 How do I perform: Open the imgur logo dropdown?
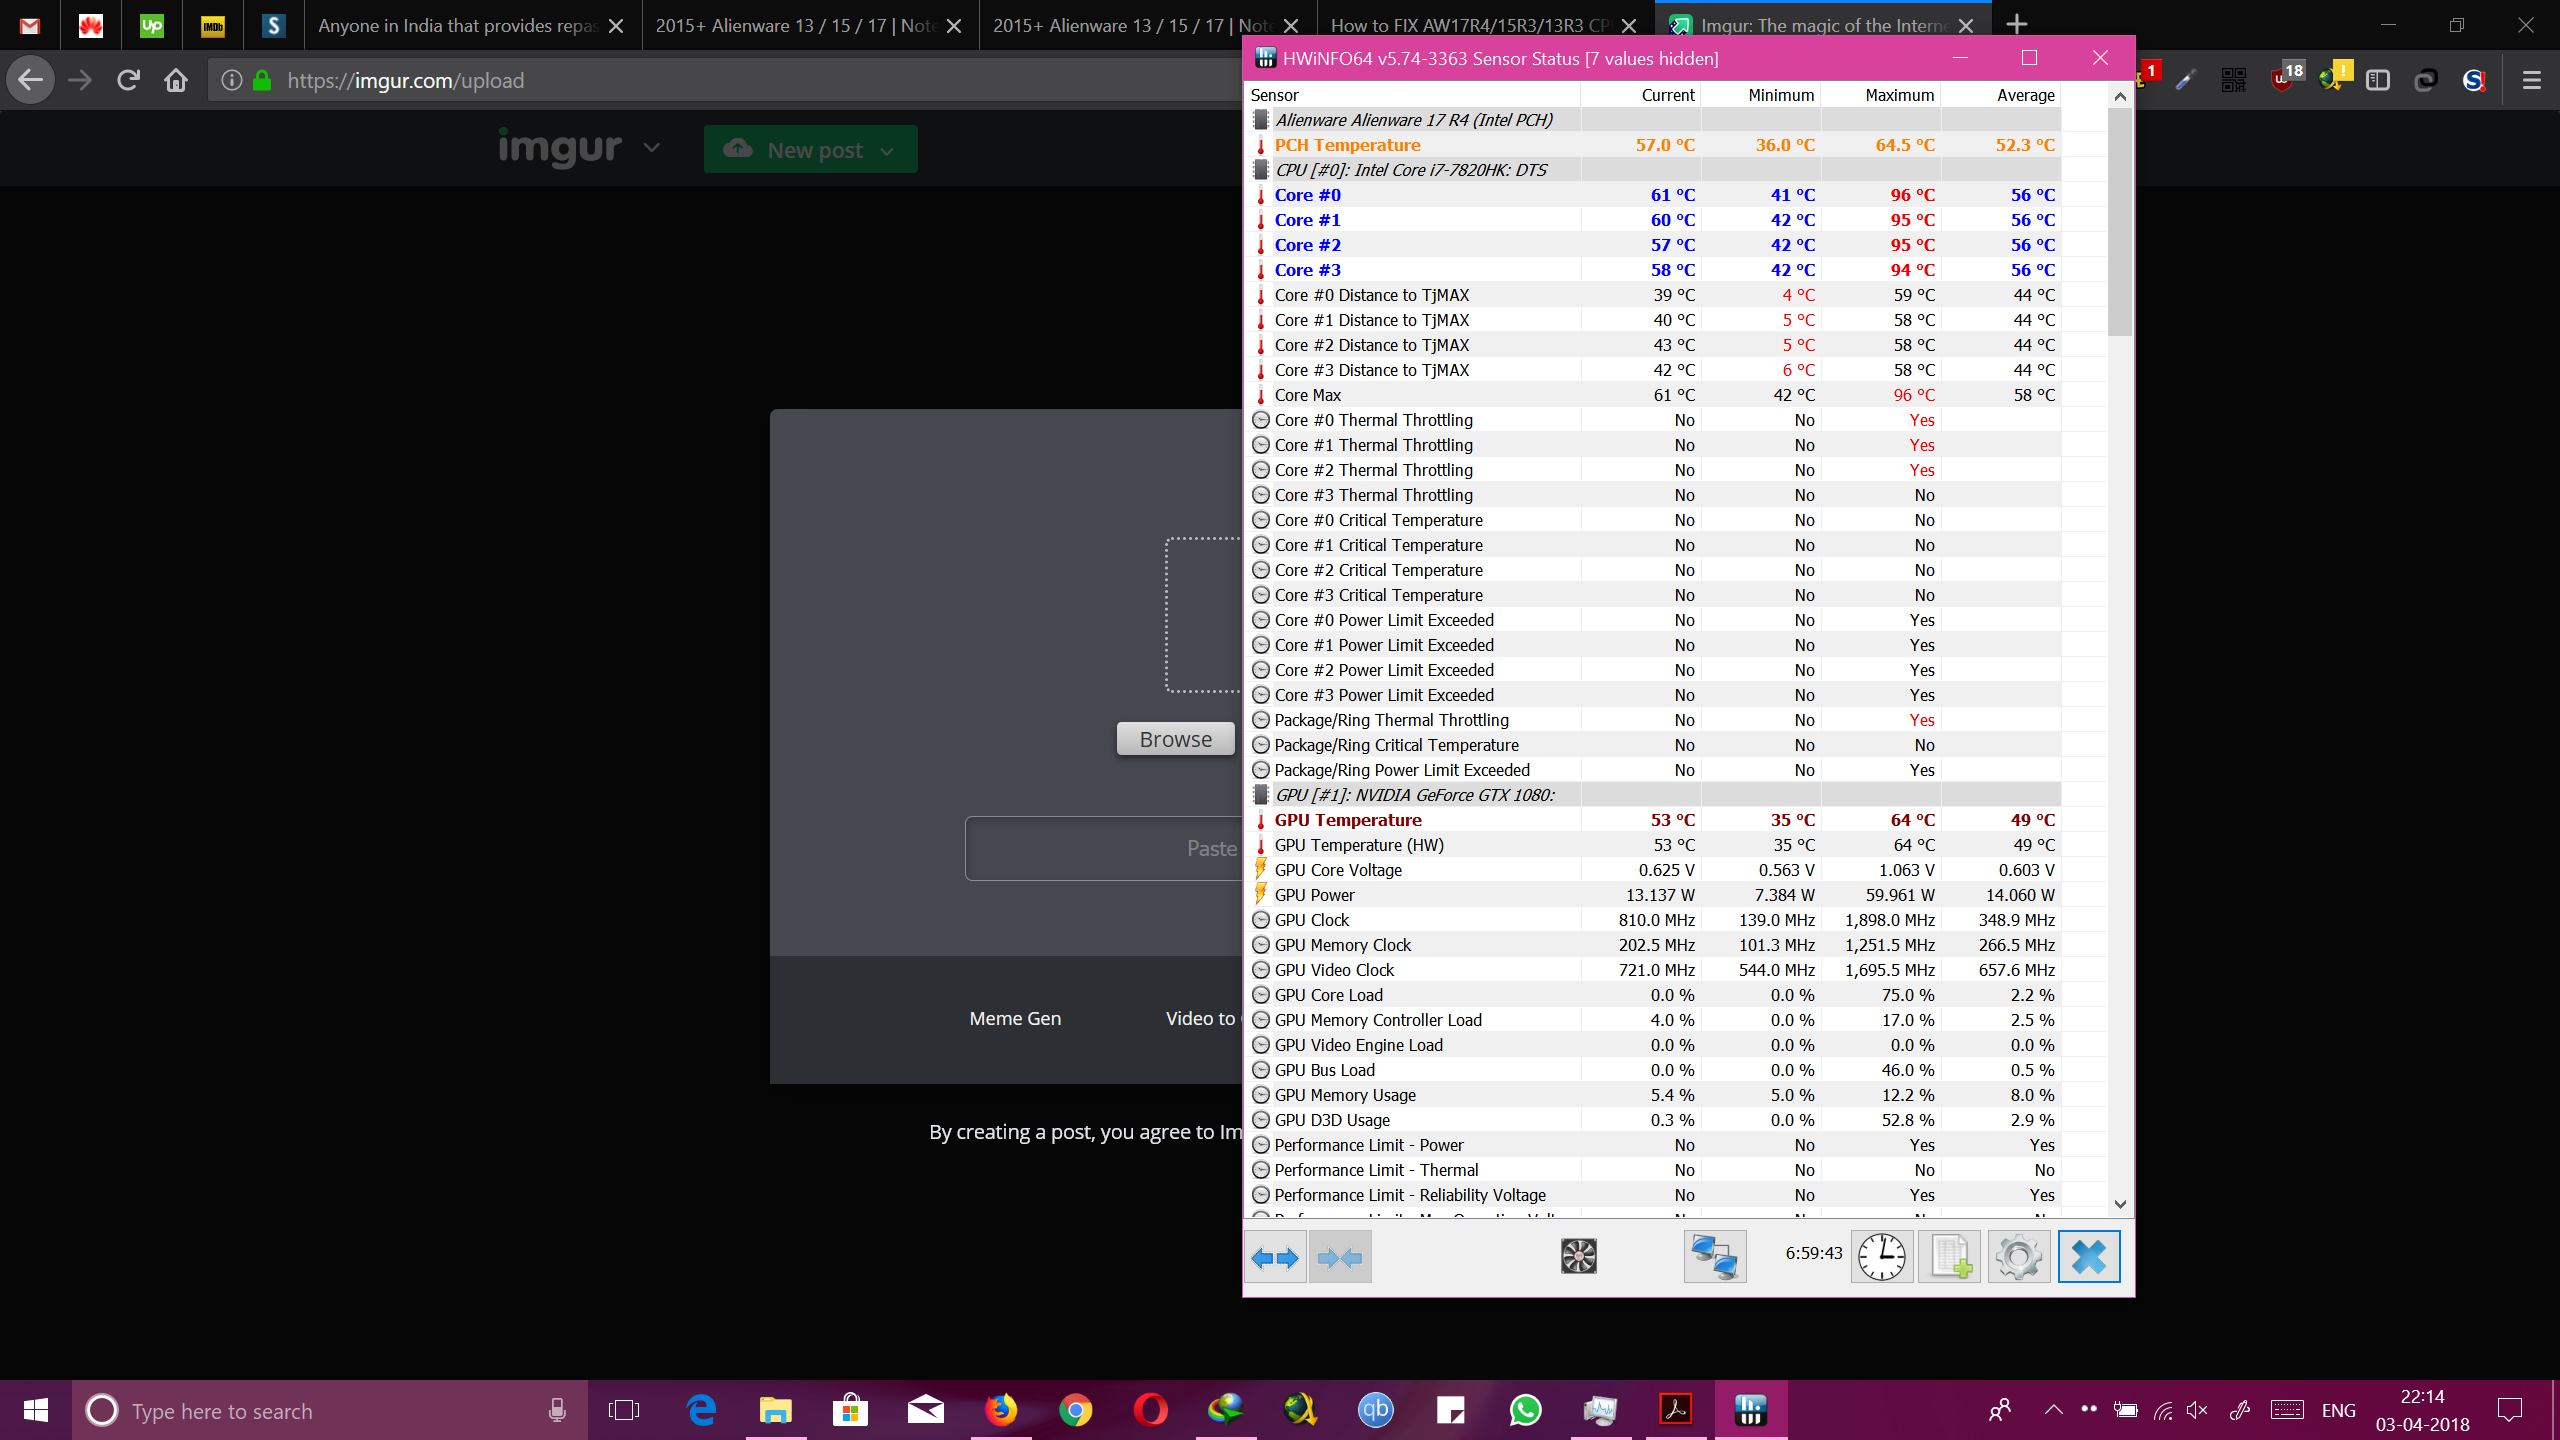[x=652, y=148]
